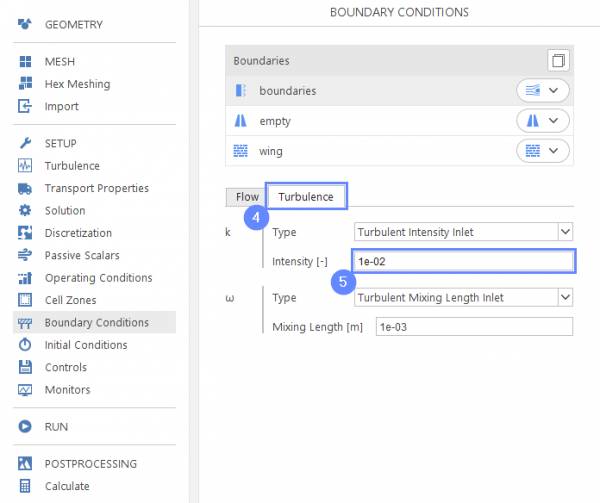Click the Initial Conditions power icon
The height and width of the screenshot is (503, 600).
25,345
